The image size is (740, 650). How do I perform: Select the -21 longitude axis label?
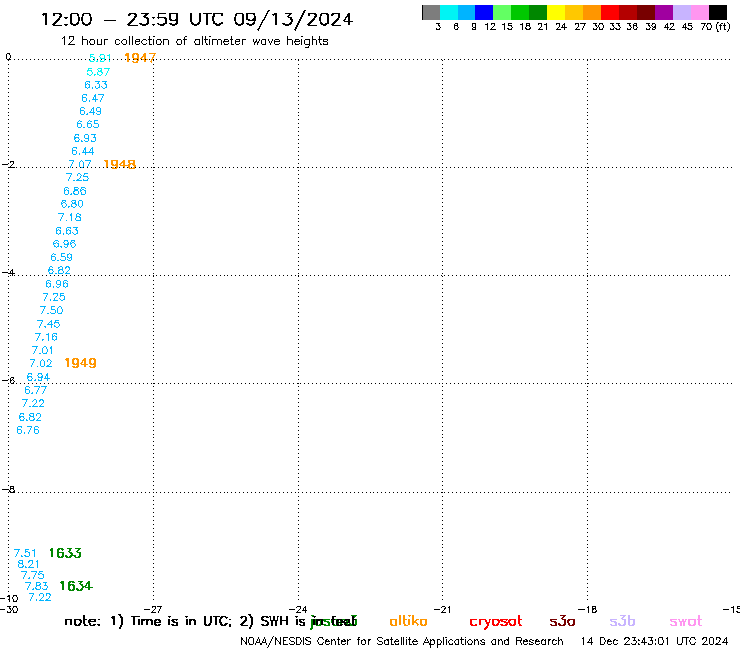coord(442,609)
